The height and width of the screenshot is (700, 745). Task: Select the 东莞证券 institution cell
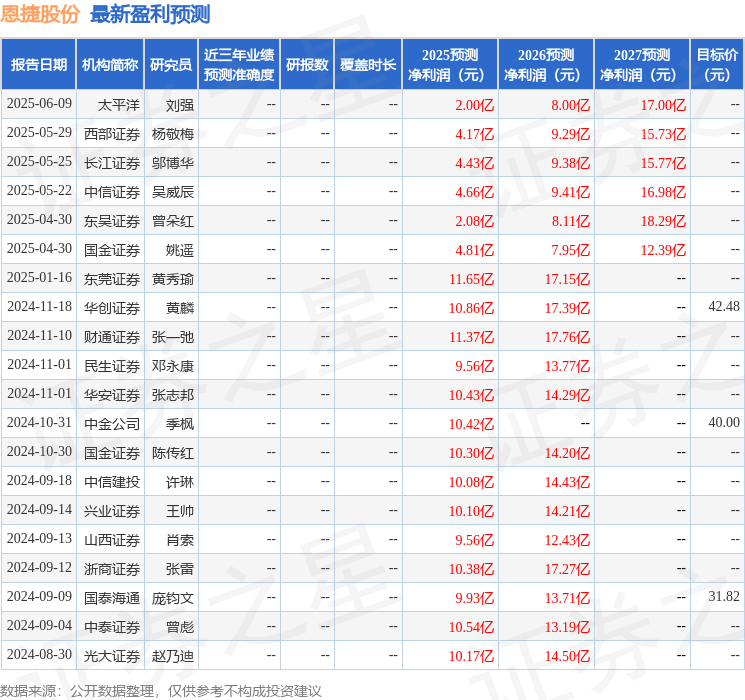112,278
